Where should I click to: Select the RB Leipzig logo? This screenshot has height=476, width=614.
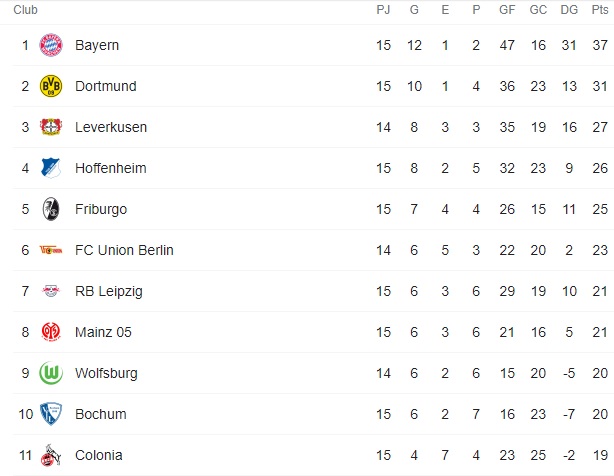[x=50, y=291]
